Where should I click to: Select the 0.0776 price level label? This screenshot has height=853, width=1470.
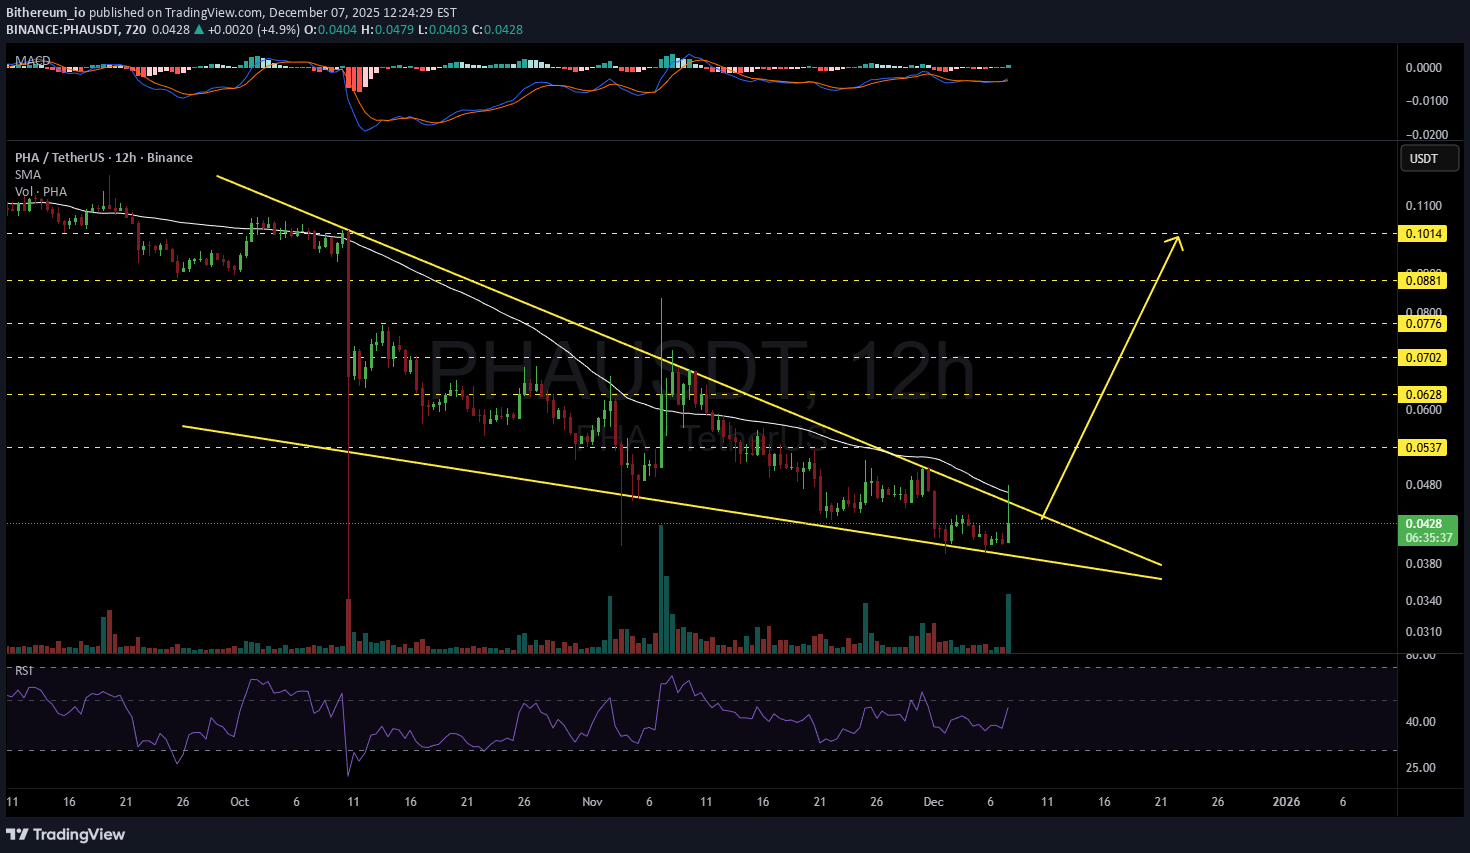click(x=1423, y=324)
